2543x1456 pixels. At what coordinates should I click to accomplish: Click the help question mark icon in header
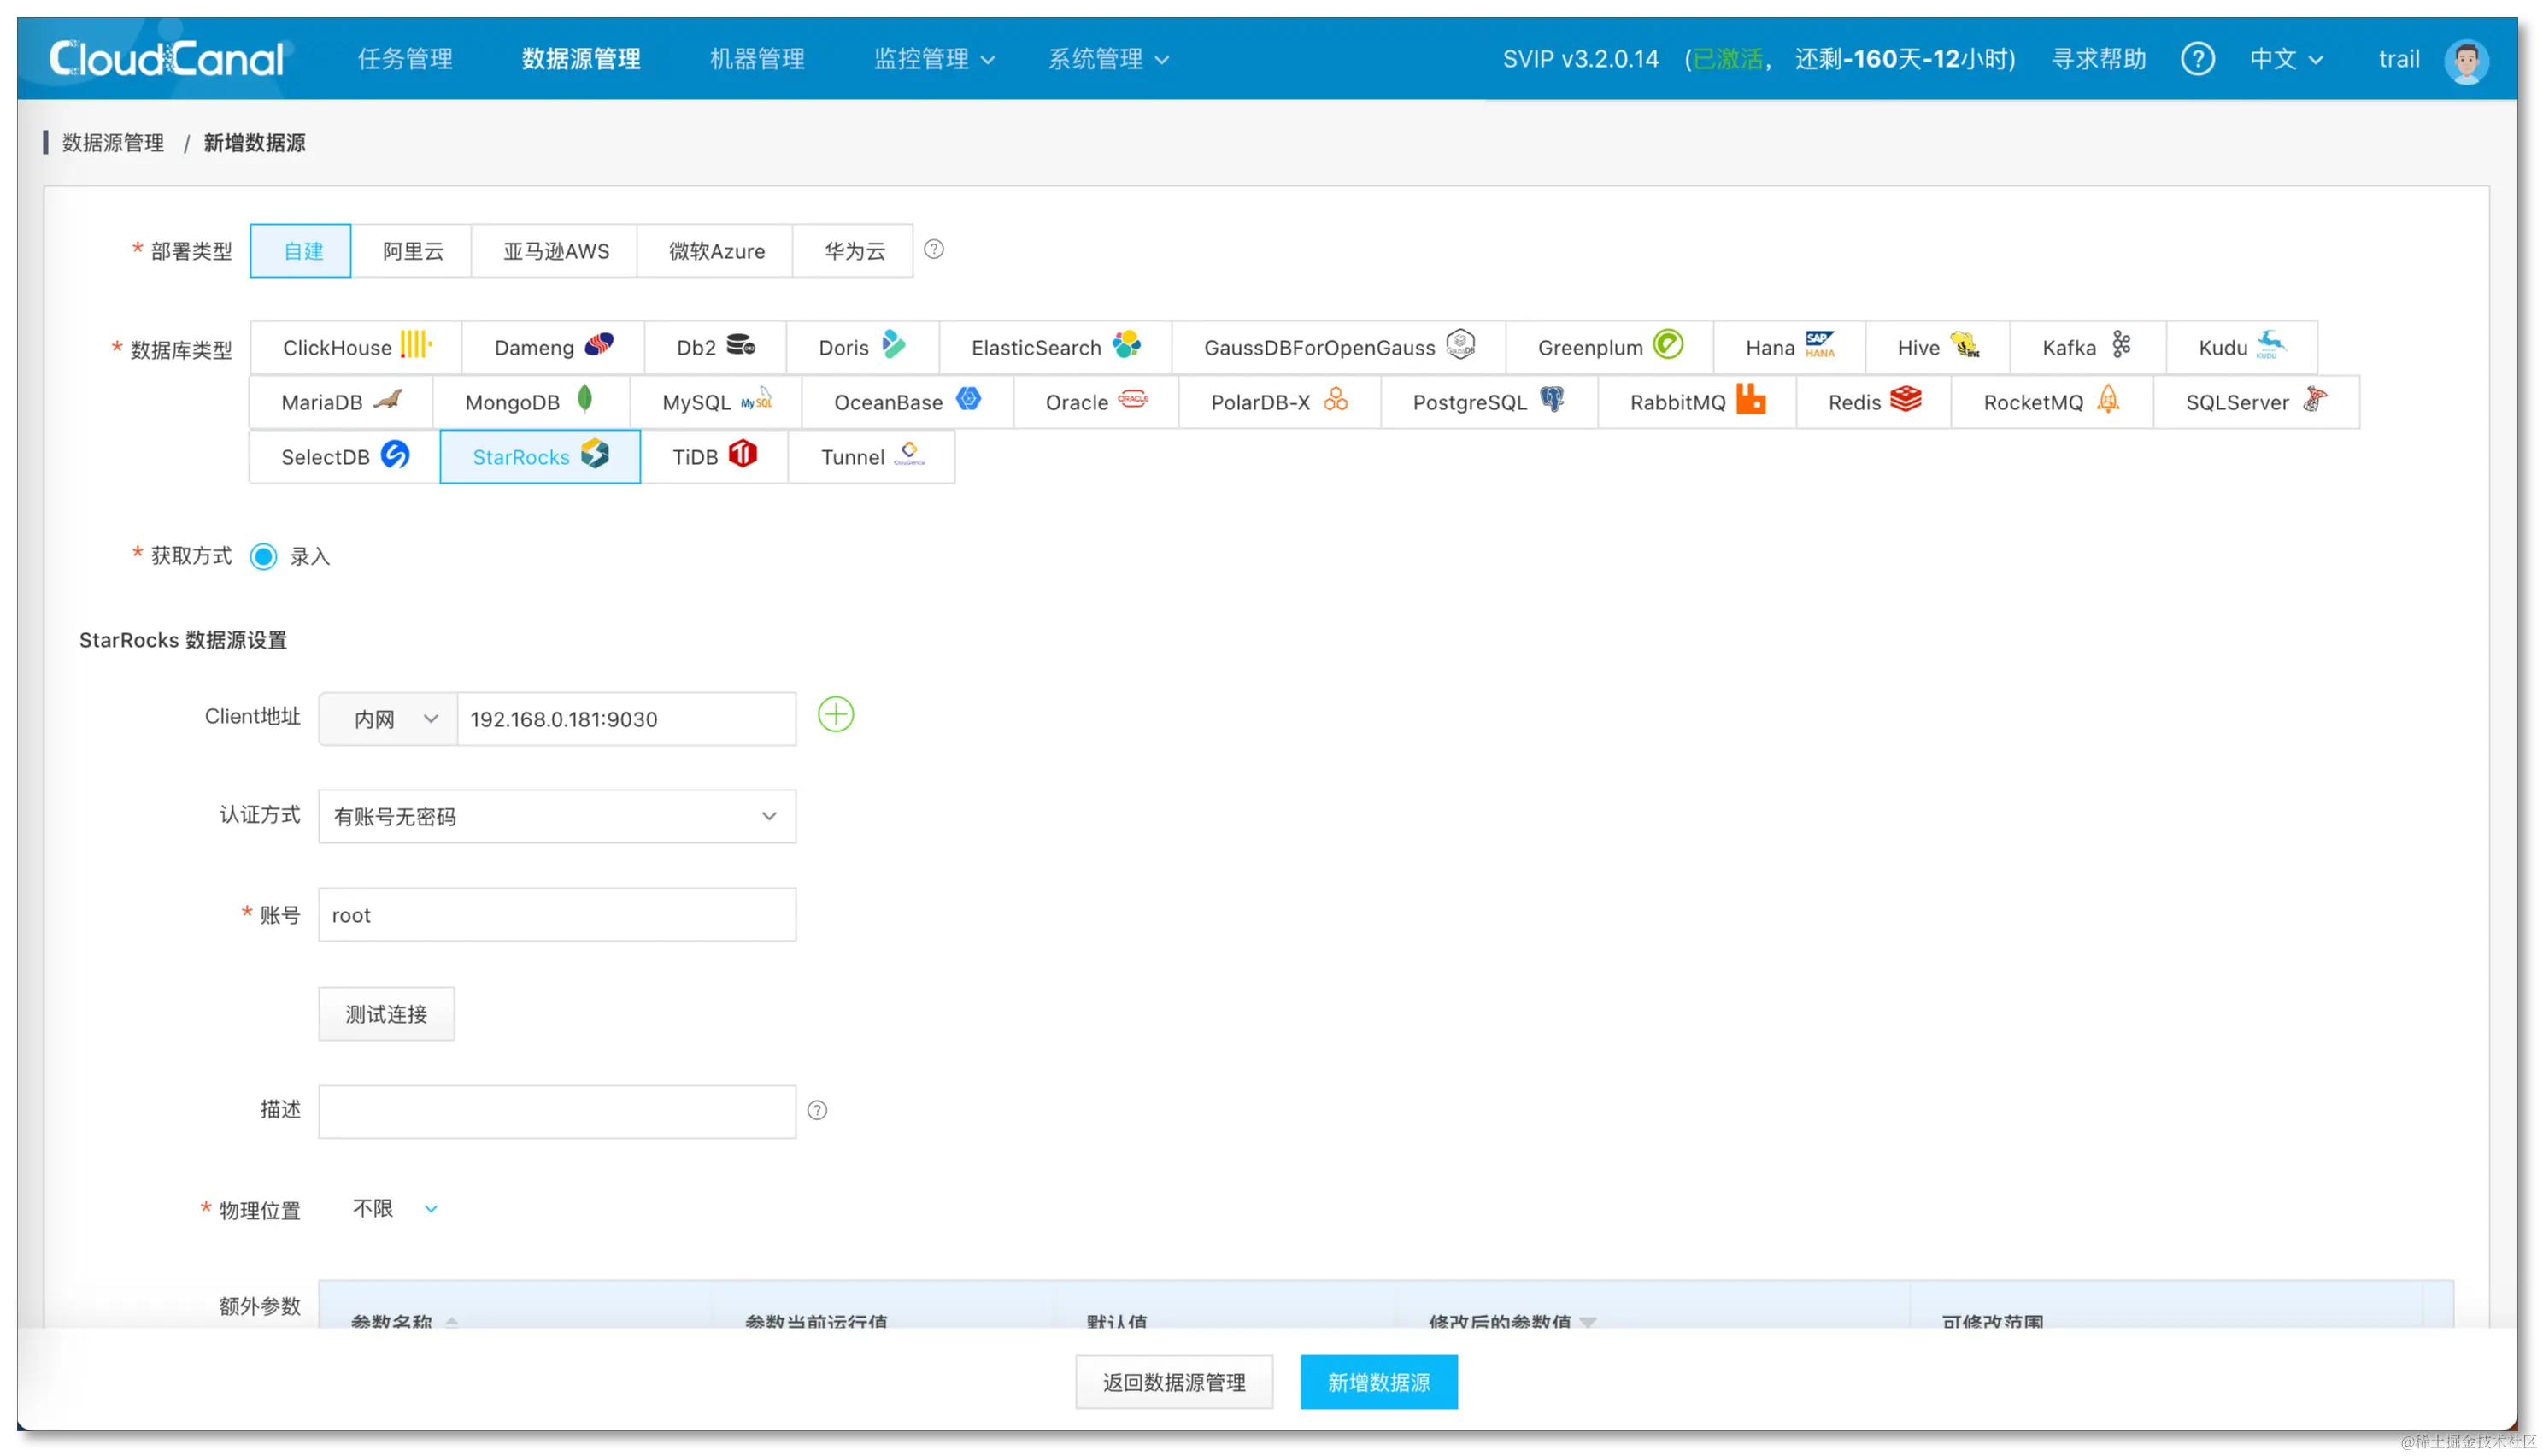tap(2197, 59)
